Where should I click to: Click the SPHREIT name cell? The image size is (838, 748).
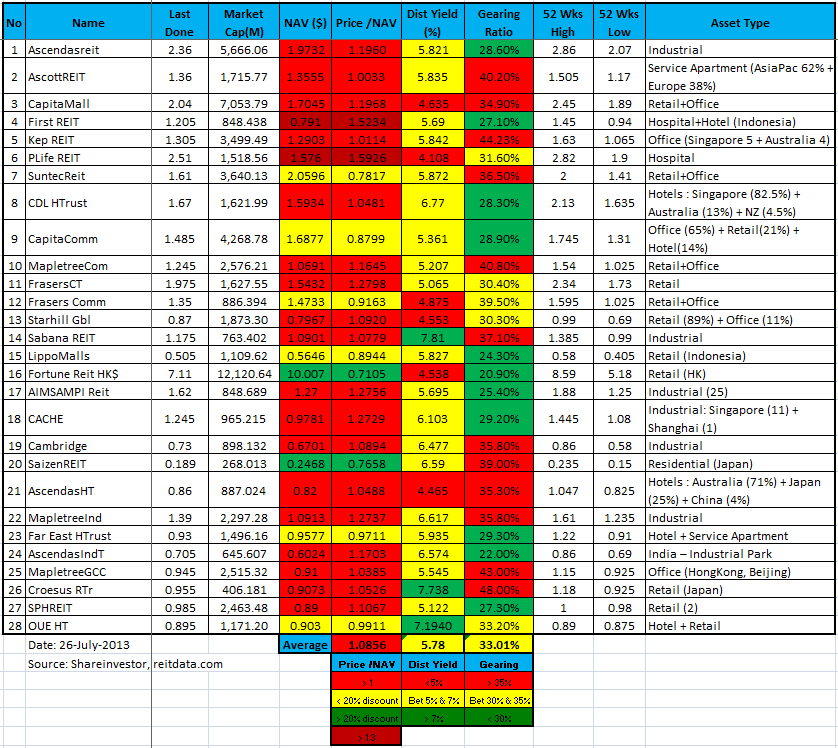pyautogui.click(x=88, y=607)
